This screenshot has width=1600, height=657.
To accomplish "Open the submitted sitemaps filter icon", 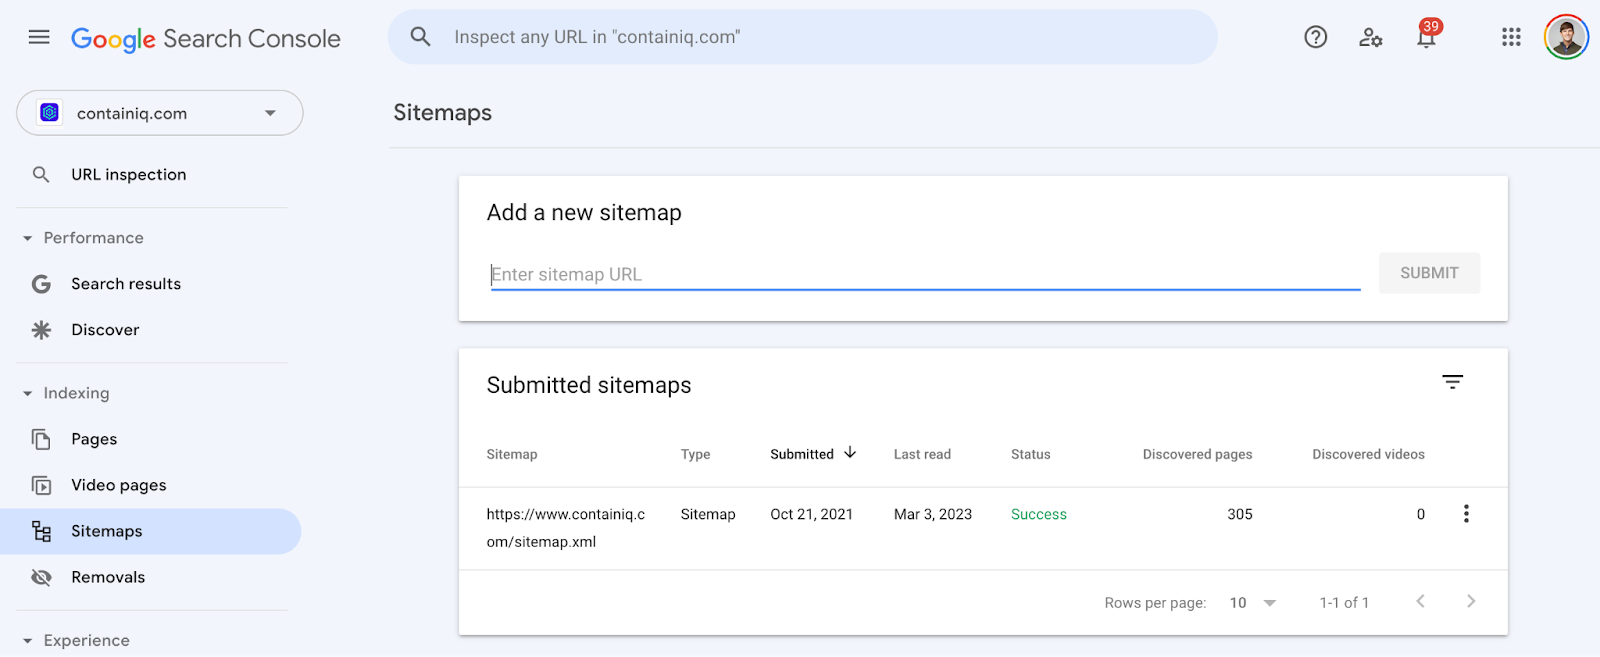I will (x=1453, y=382).
